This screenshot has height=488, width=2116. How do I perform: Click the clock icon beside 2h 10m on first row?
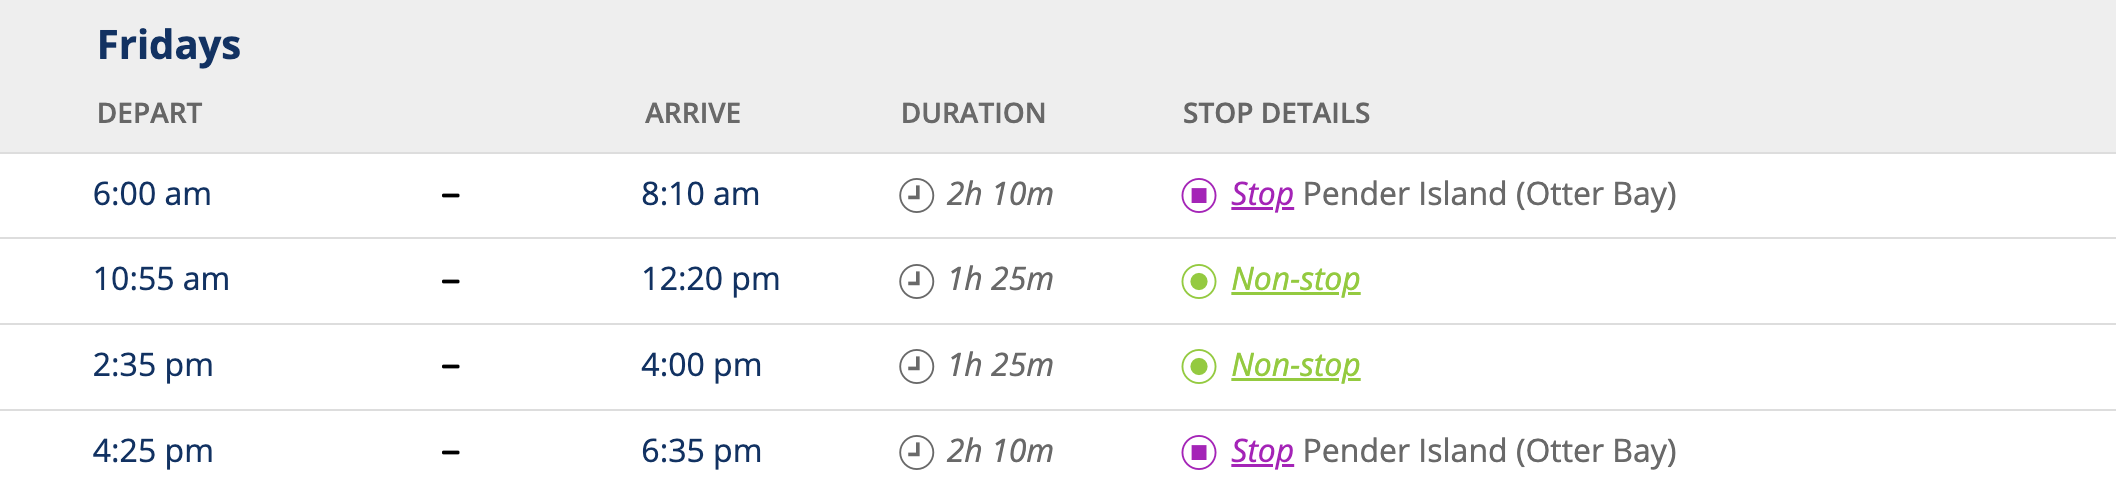point(916,195)
